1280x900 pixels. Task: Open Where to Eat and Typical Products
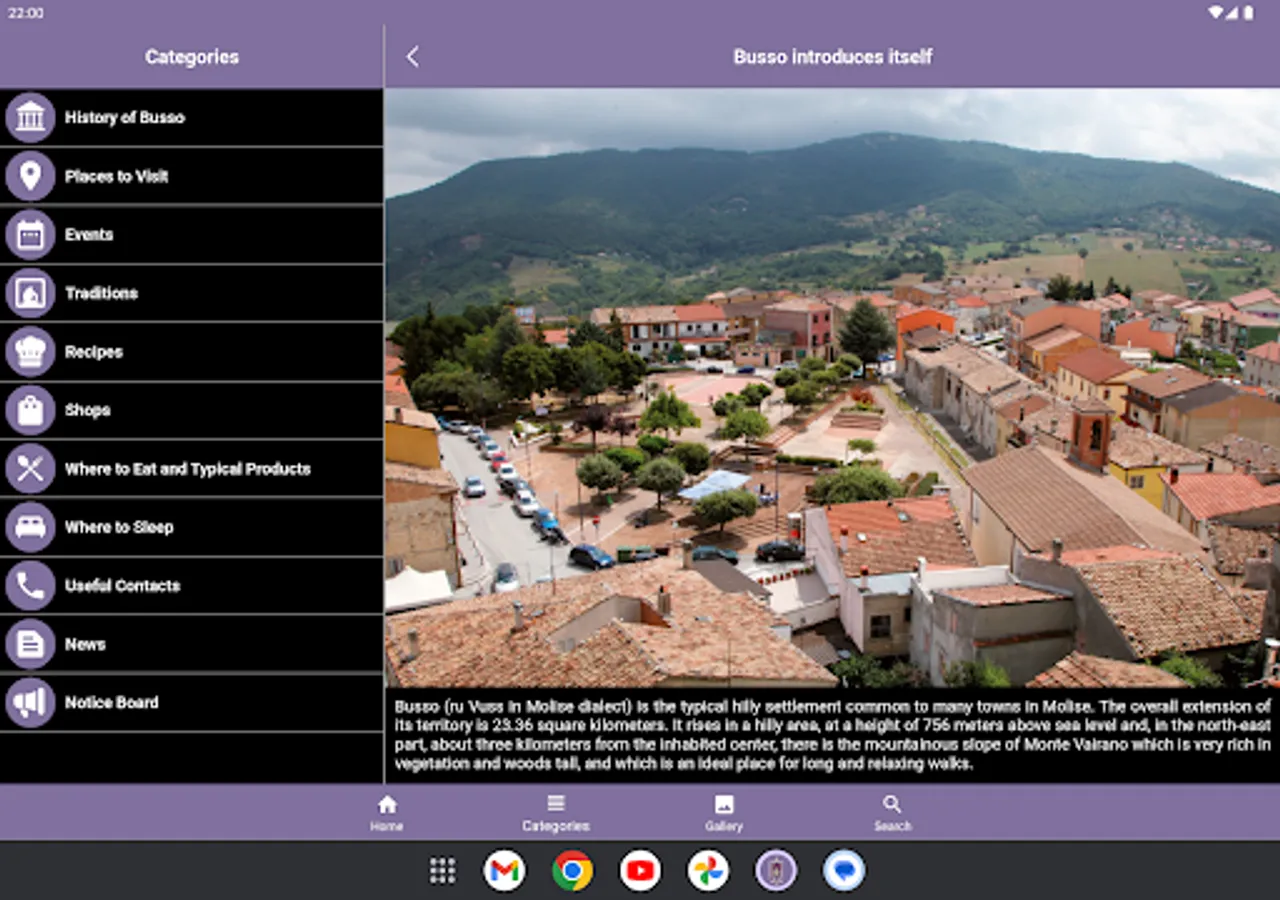coord(188,468)
